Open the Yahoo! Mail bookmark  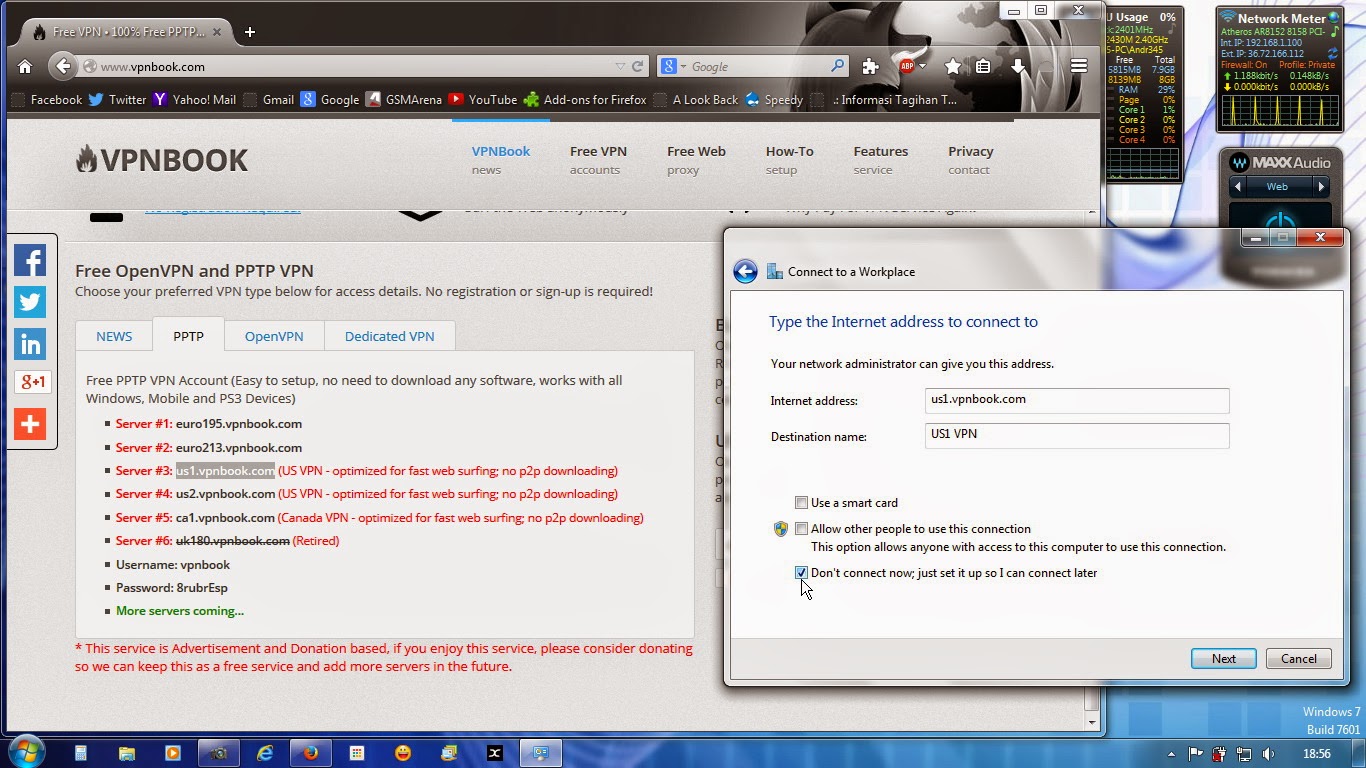tap(194, 100)
